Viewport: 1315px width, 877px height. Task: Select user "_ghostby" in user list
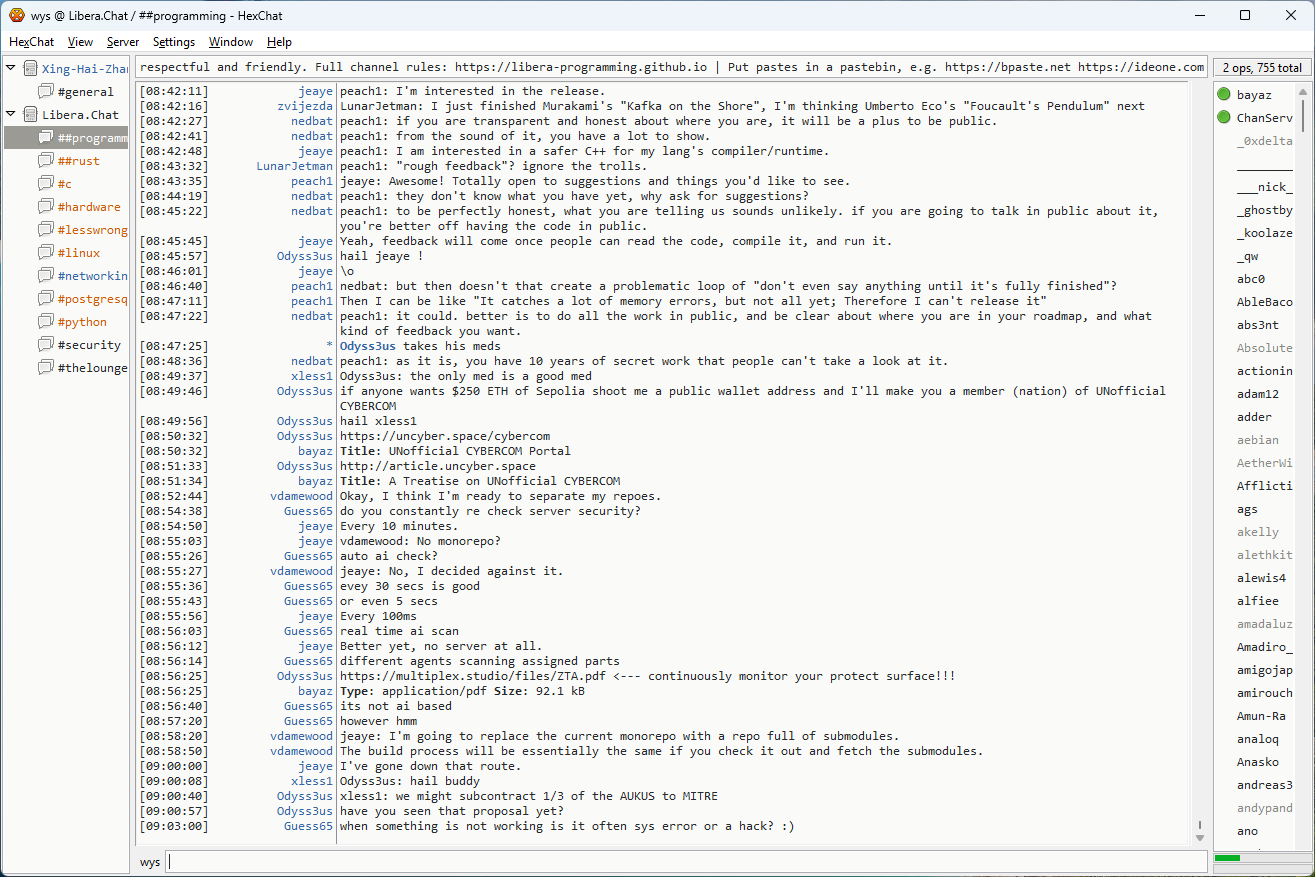1265,210
